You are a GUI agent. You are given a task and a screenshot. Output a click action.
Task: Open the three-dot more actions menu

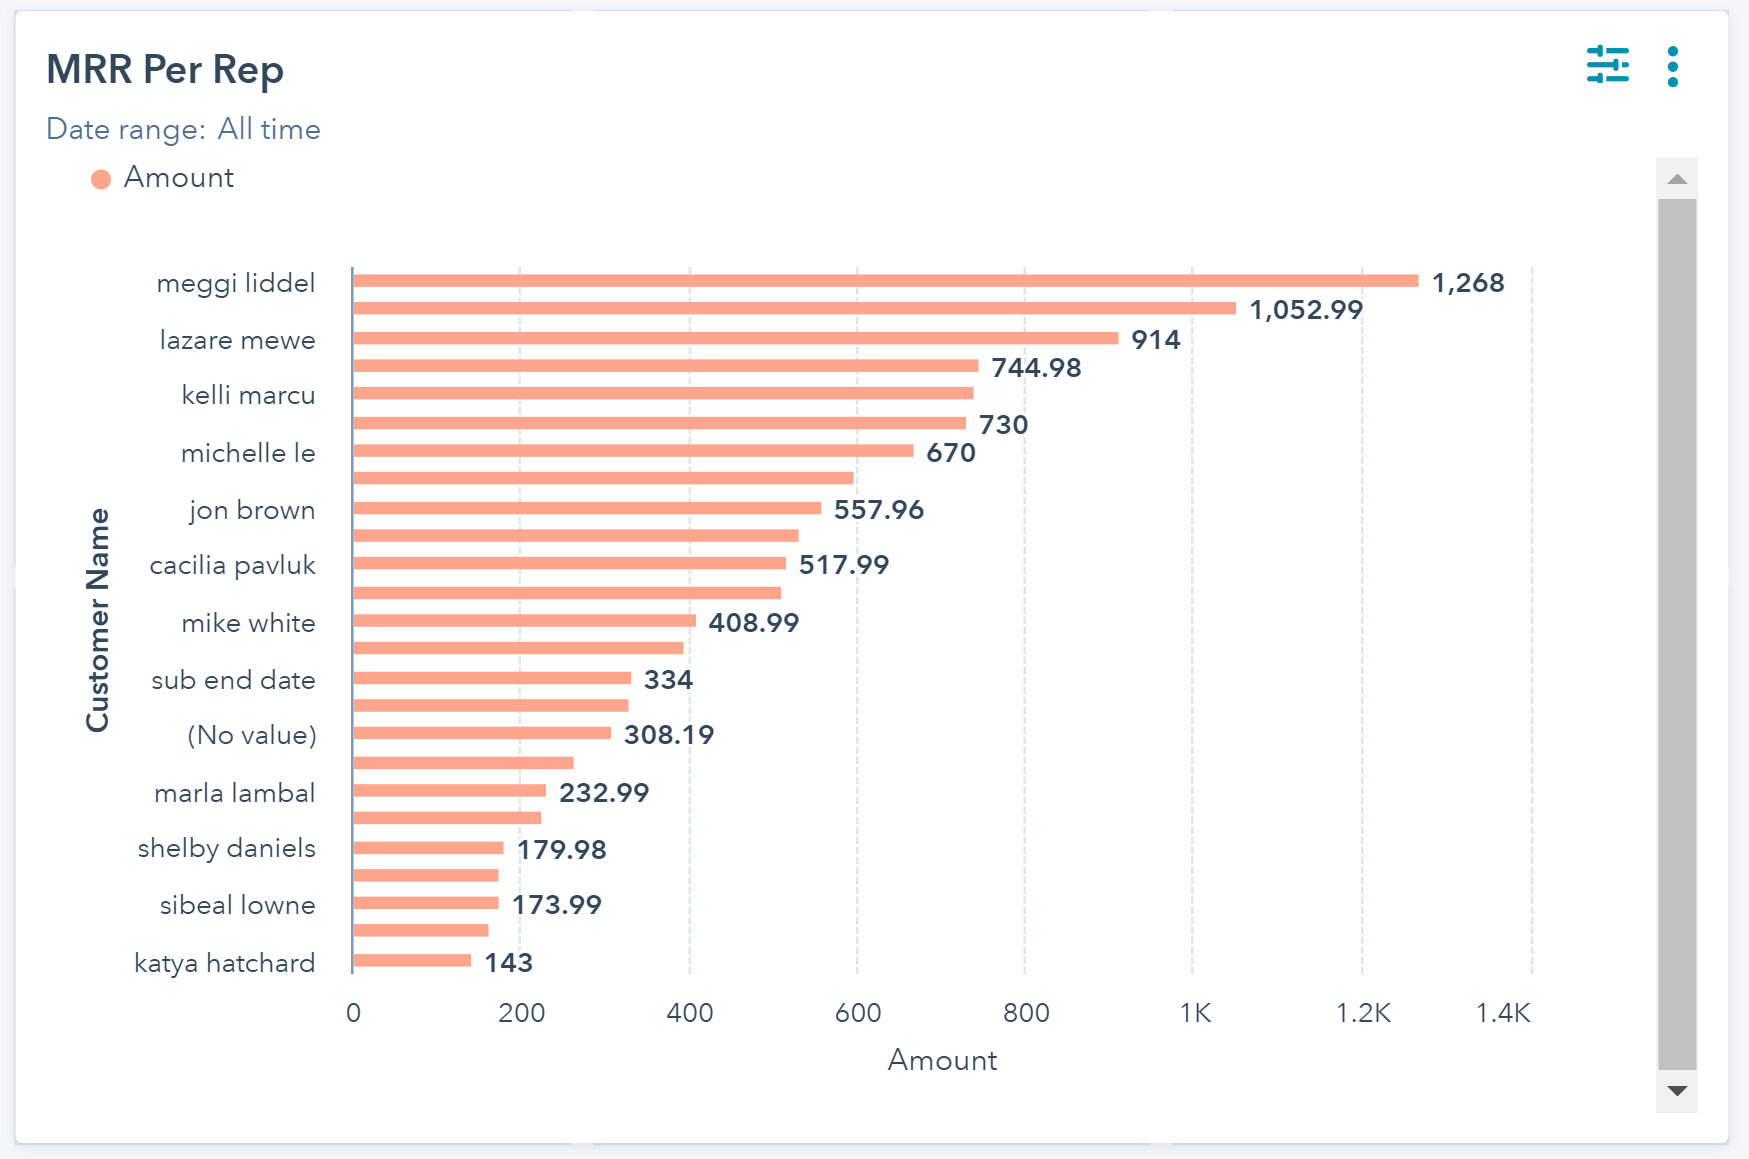[1672, 66]
